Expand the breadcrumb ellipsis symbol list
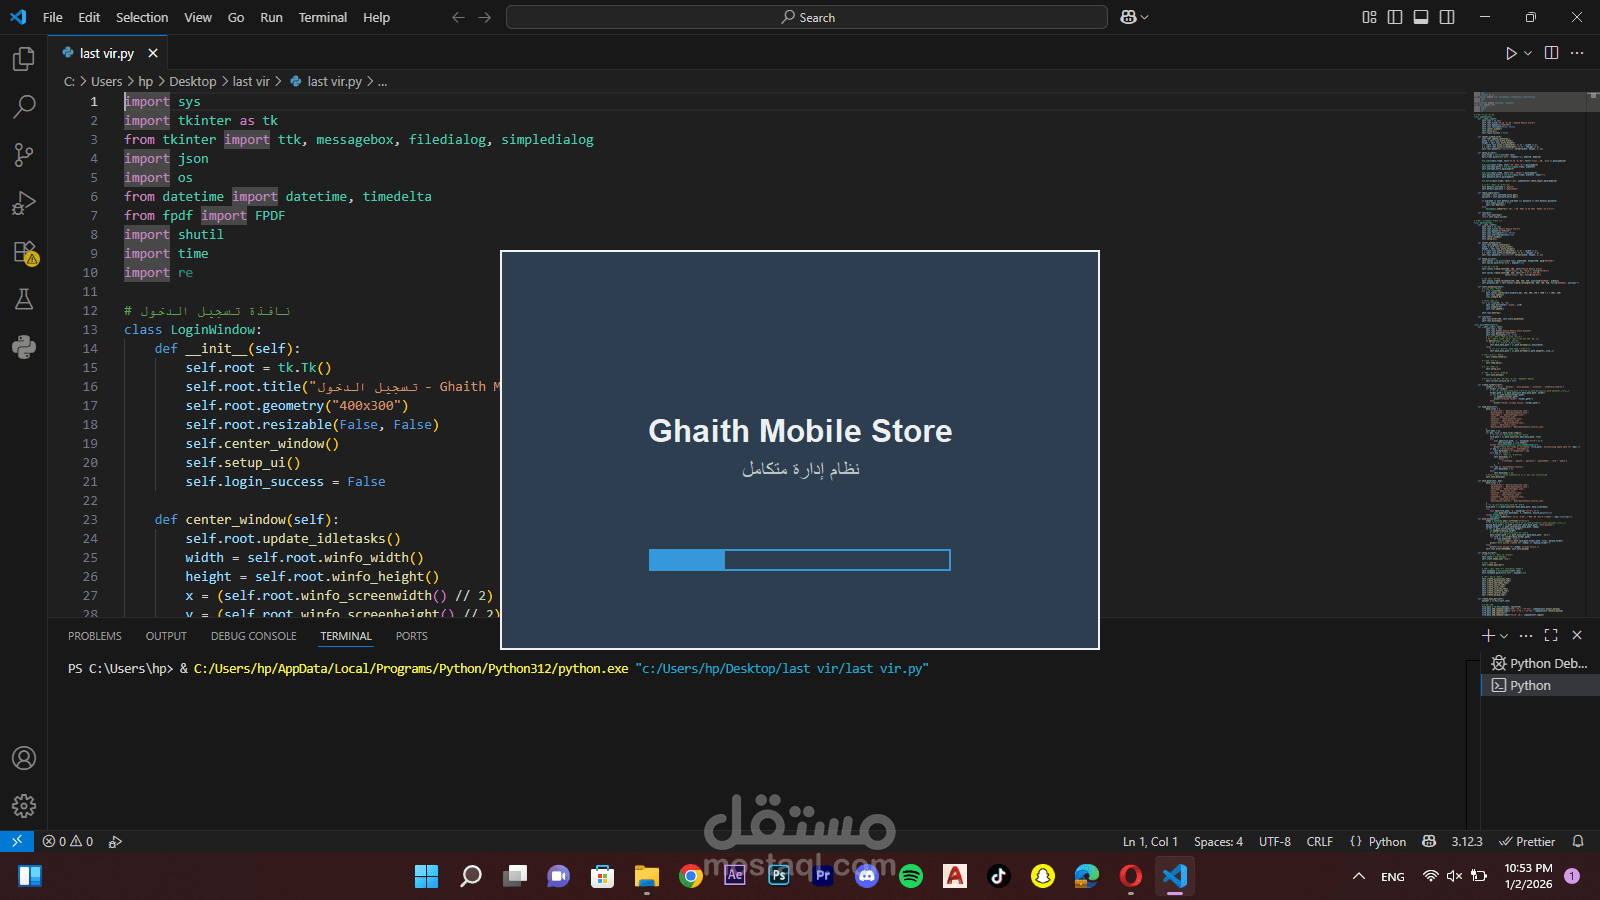1600x900 pixels. pyautogui.click(x=382, y=81)
